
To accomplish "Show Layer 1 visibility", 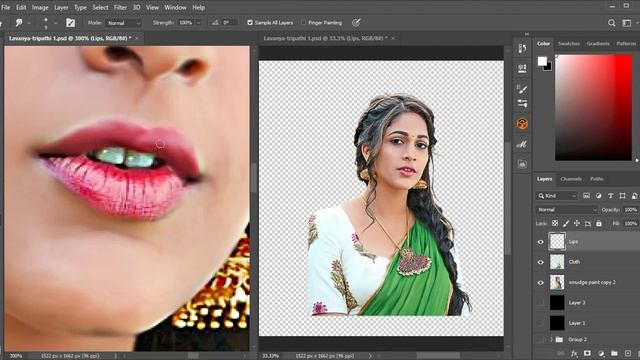I will pos(540,323).
